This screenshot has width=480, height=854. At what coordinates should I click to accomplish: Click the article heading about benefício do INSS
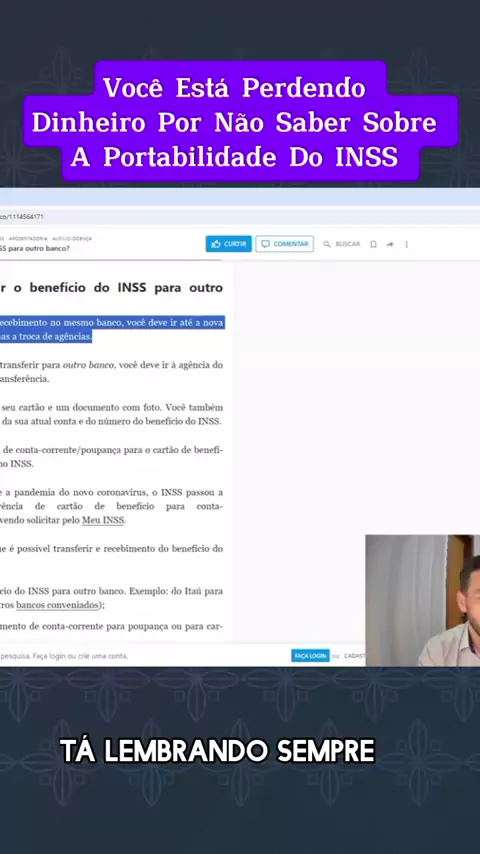coord(112,288)
